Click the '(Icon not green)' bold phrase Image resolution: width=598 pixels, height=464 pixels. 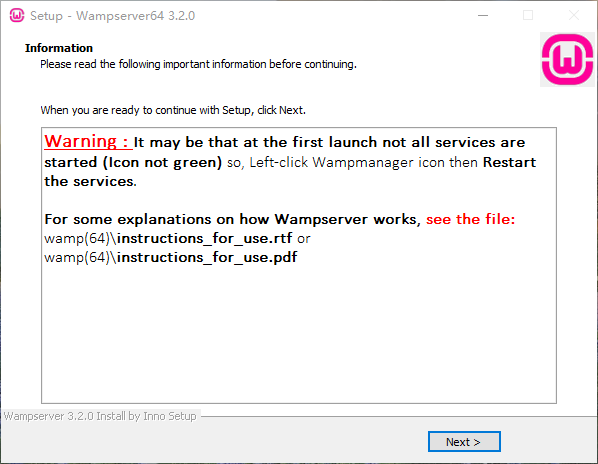point(162,162)
